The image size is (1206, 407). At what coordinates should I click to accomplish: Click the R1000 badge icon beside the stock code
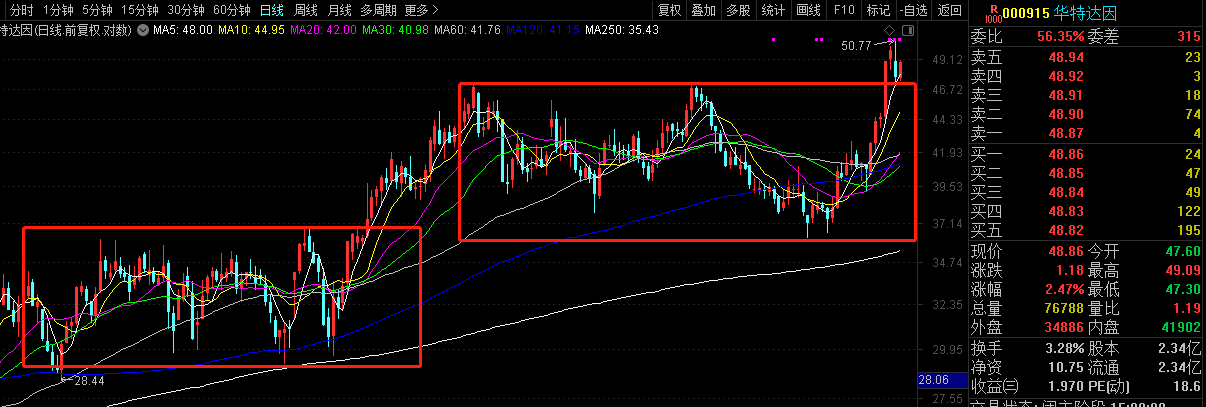point(991,12)
